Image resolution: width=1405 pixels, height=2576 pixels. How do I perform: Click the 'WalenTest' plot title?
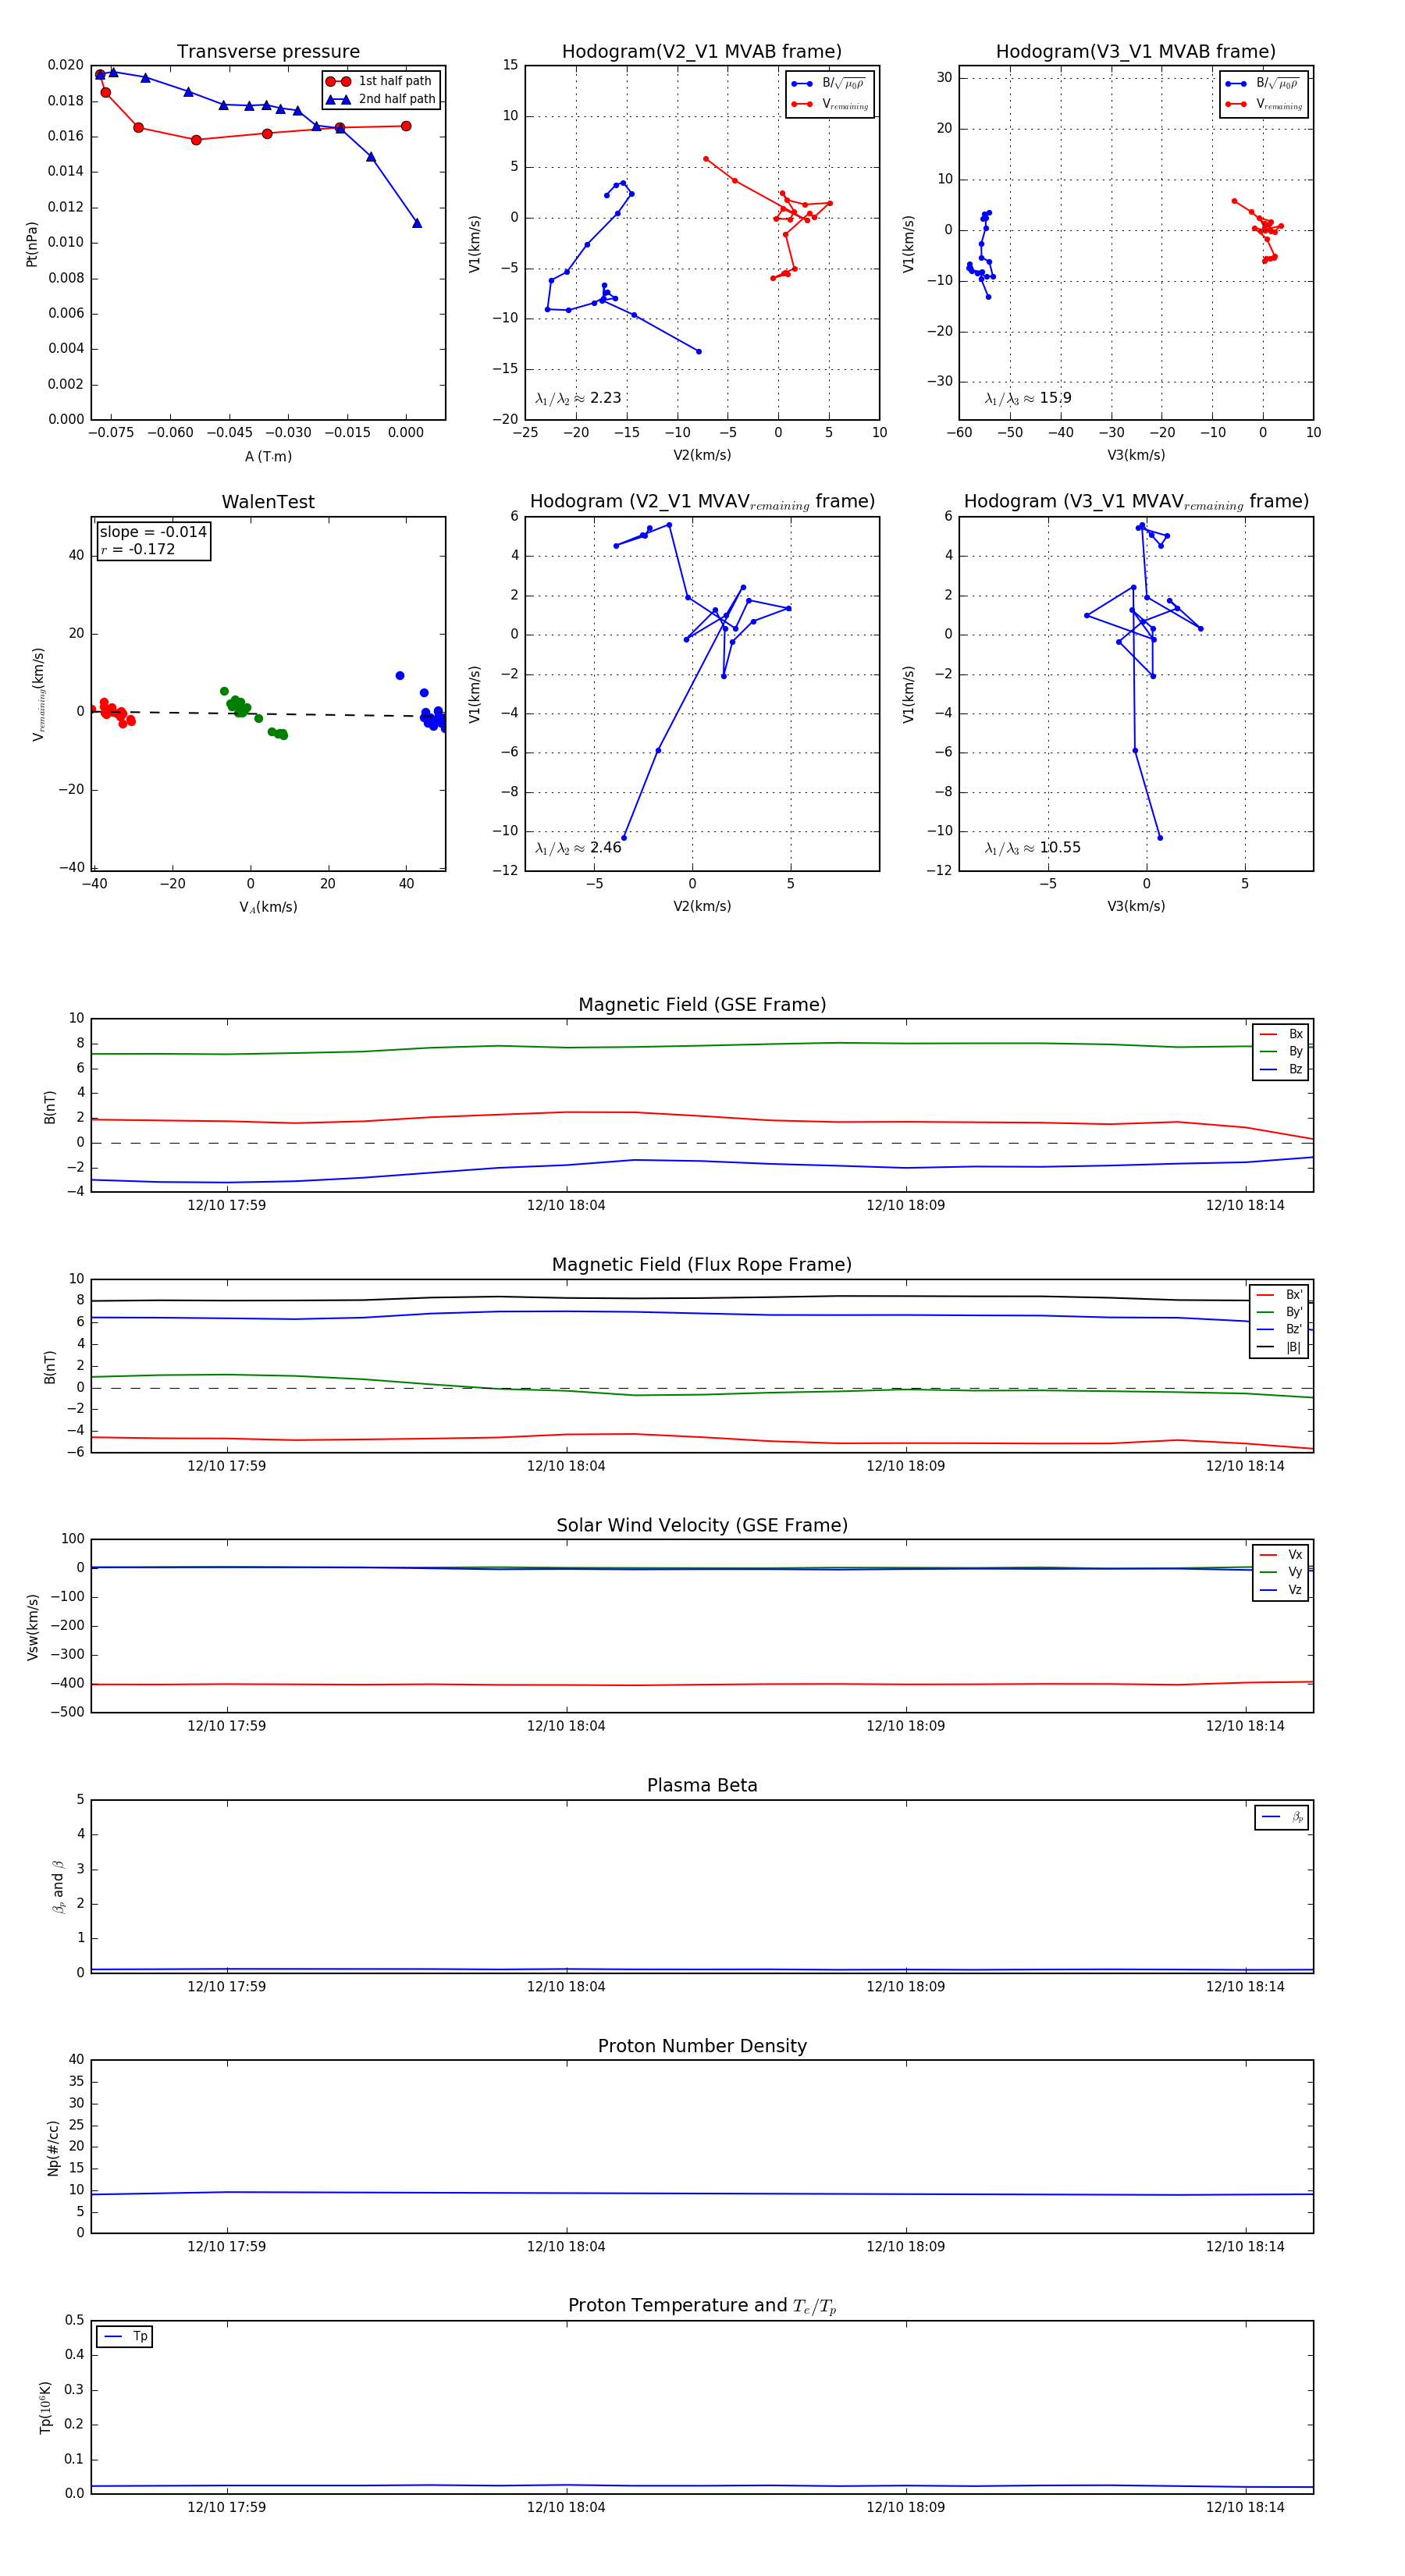pos(268,502)
